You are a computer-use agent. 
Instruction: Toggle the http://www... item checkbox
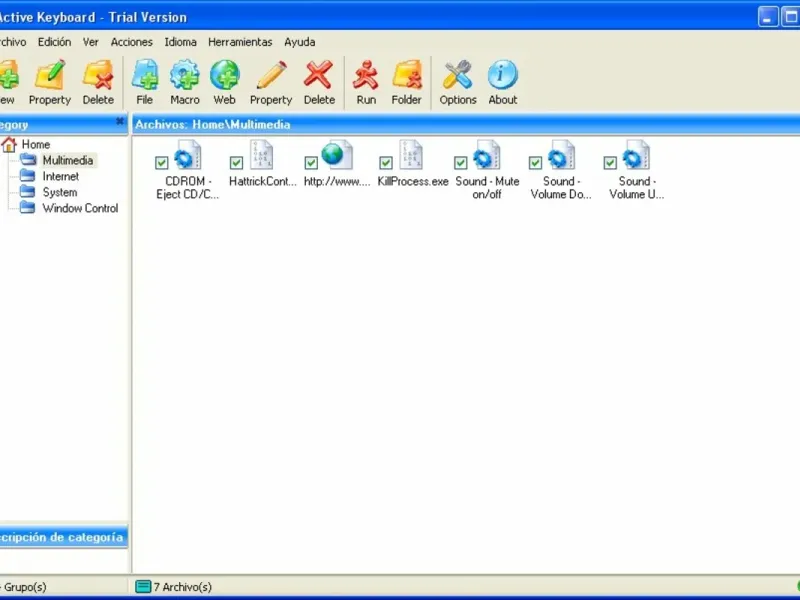311,163
